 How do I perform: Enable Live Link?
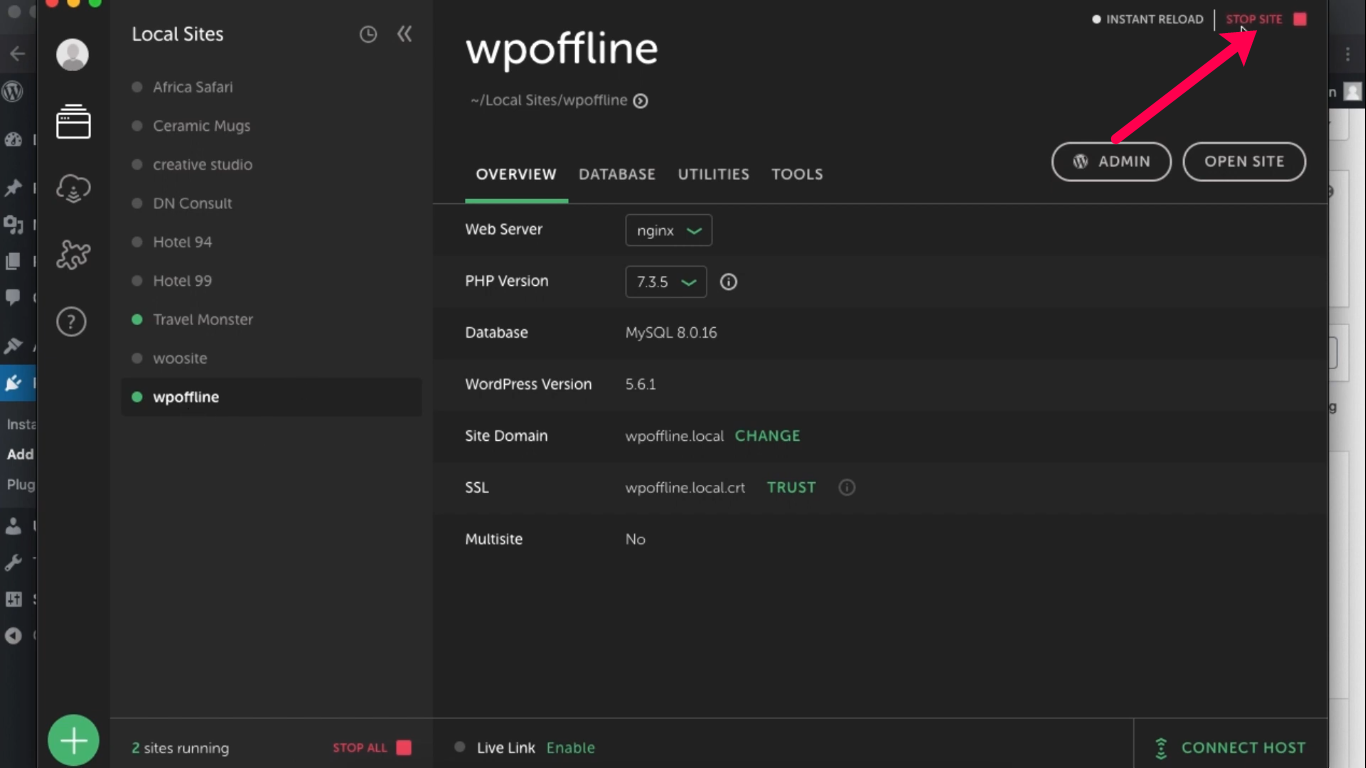click(570, 748)
